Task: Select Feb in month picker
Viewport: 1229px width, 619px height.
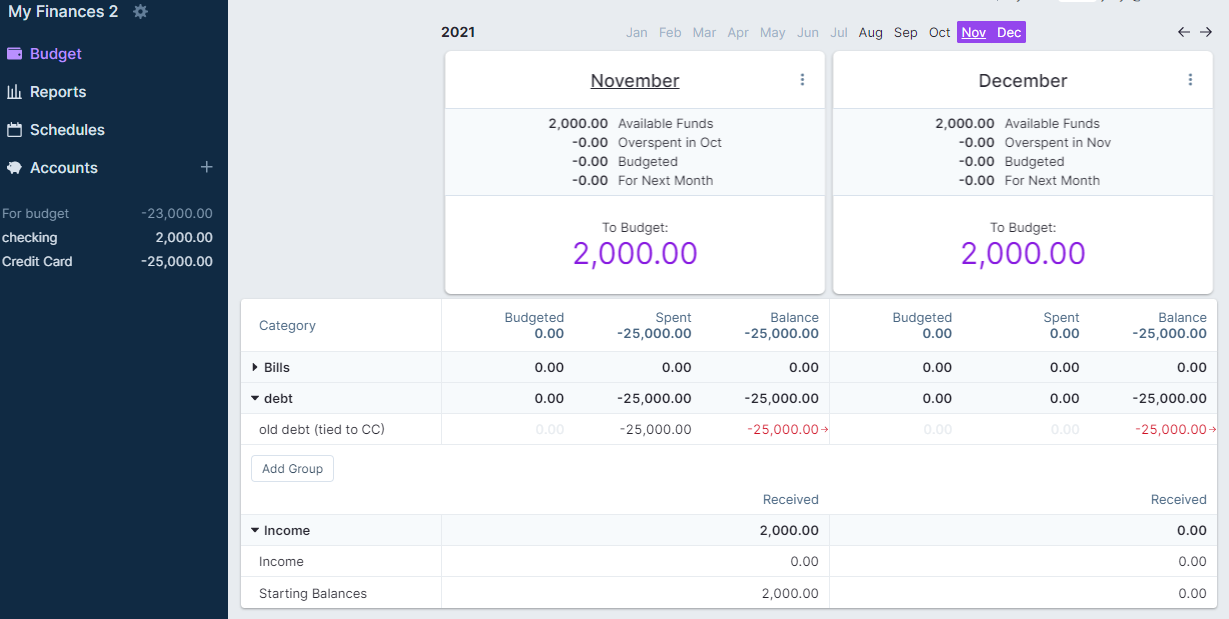Action: click(670, 33)
